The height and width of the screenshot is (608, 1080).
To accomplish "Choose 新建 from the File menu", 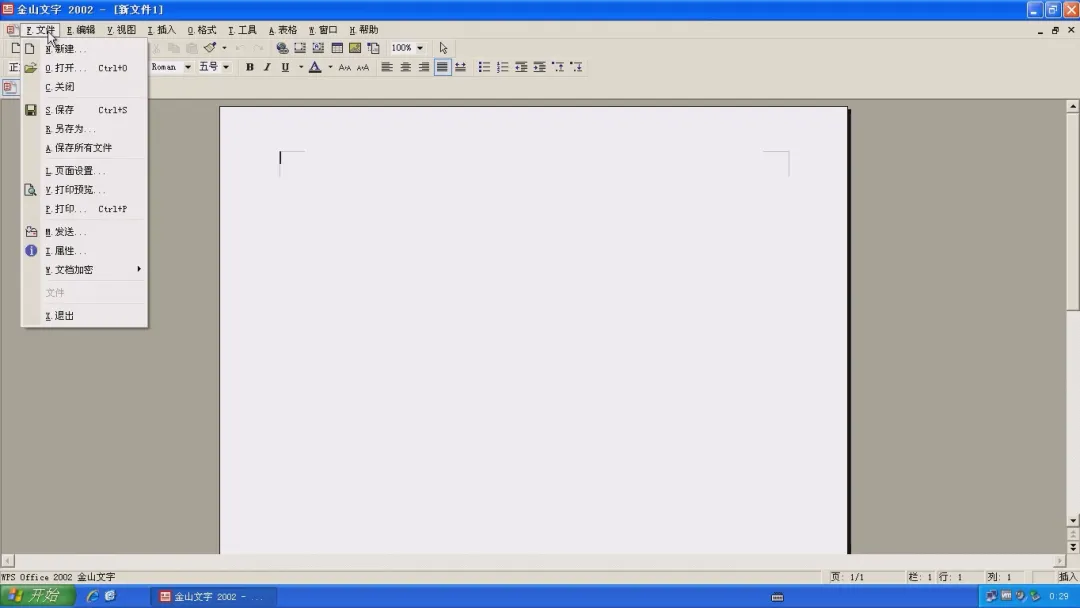I will tap(85, 49).
